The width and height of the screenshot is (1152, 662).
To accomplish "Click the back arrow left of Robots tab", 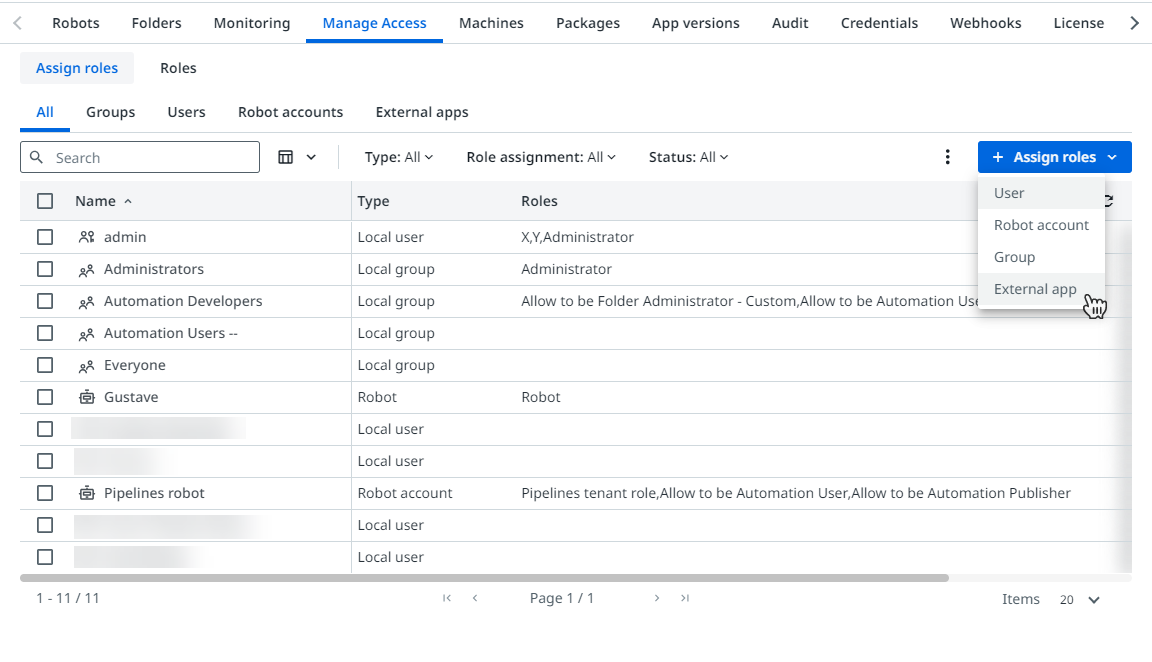I will 17,22.
